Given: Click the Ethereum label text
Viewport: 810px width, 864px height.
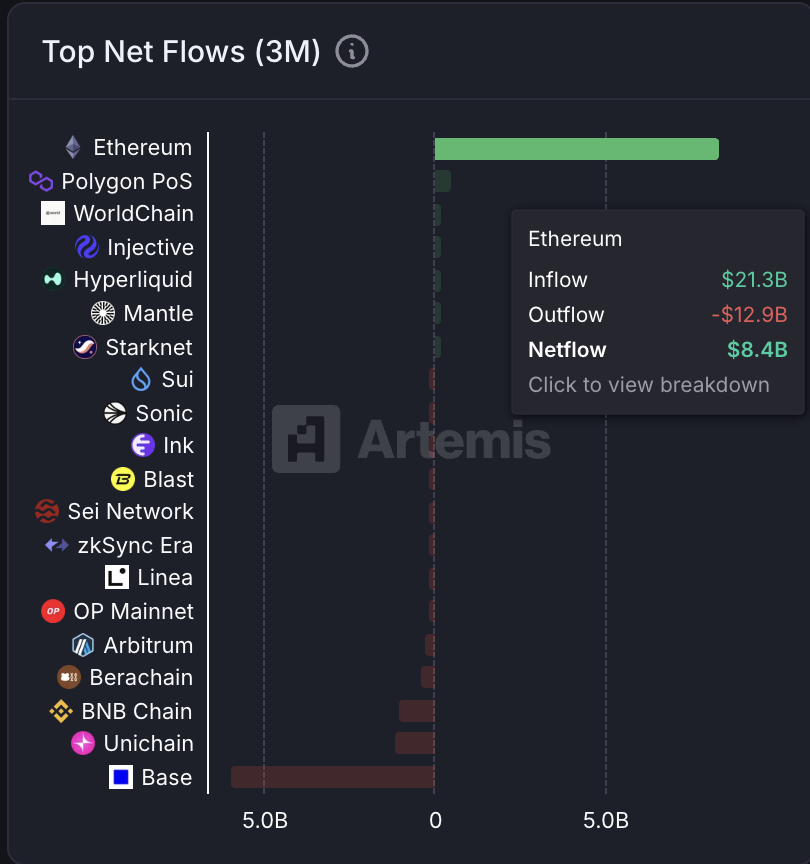Looking at the screenshot, I should point(143,148).
